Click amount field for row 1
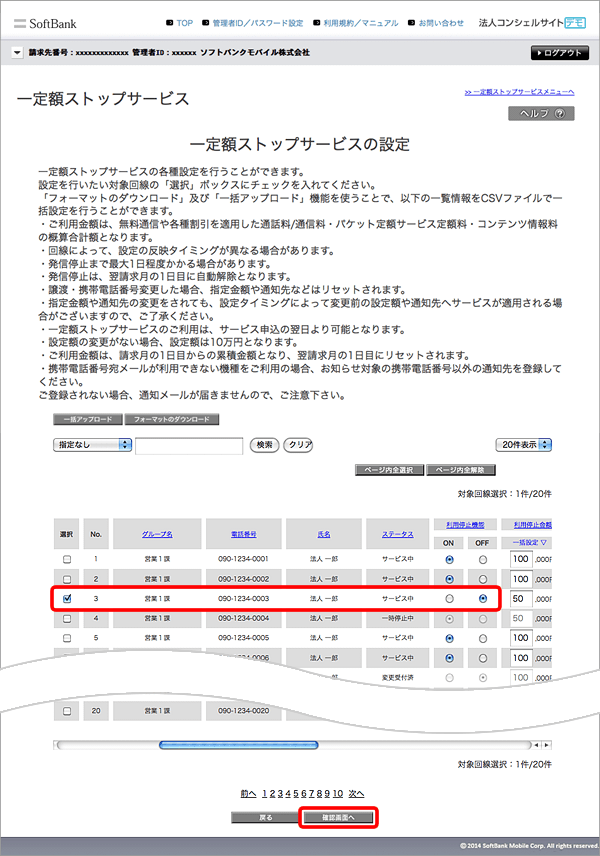Image resolution: width=600 pixels, height=856 pixels. 521,559
